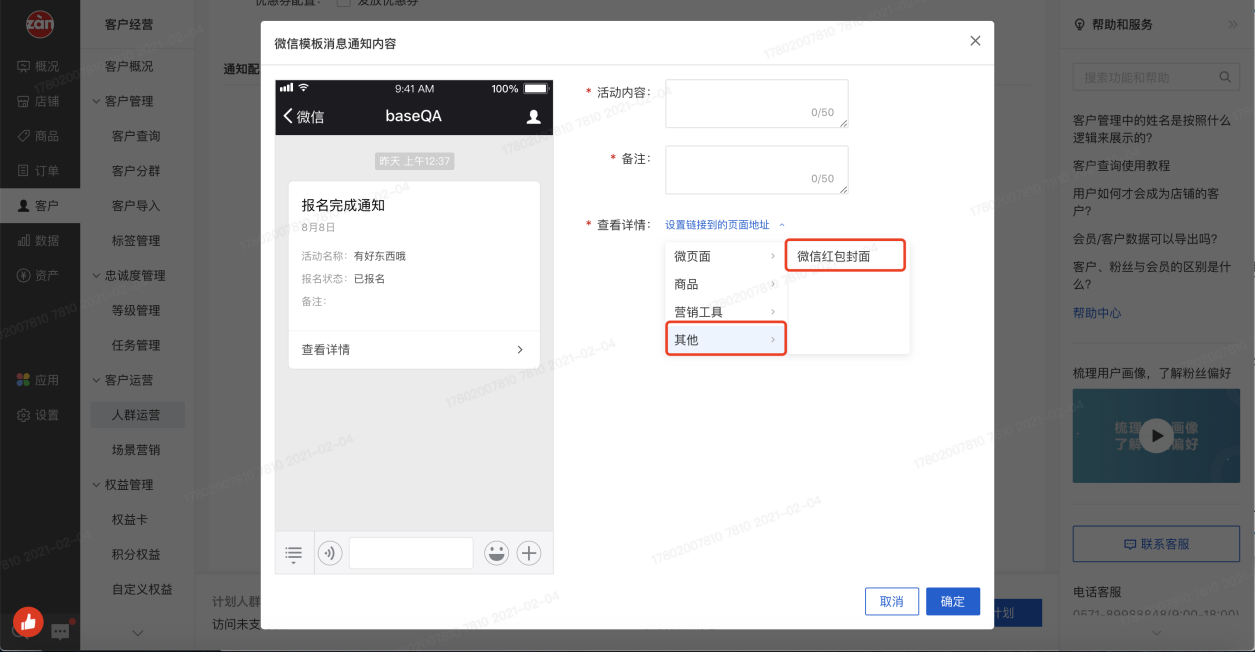Click the red thumbs-up icon at bottom left
This screenshot has height=652, width=1255.
click(28, 622)
